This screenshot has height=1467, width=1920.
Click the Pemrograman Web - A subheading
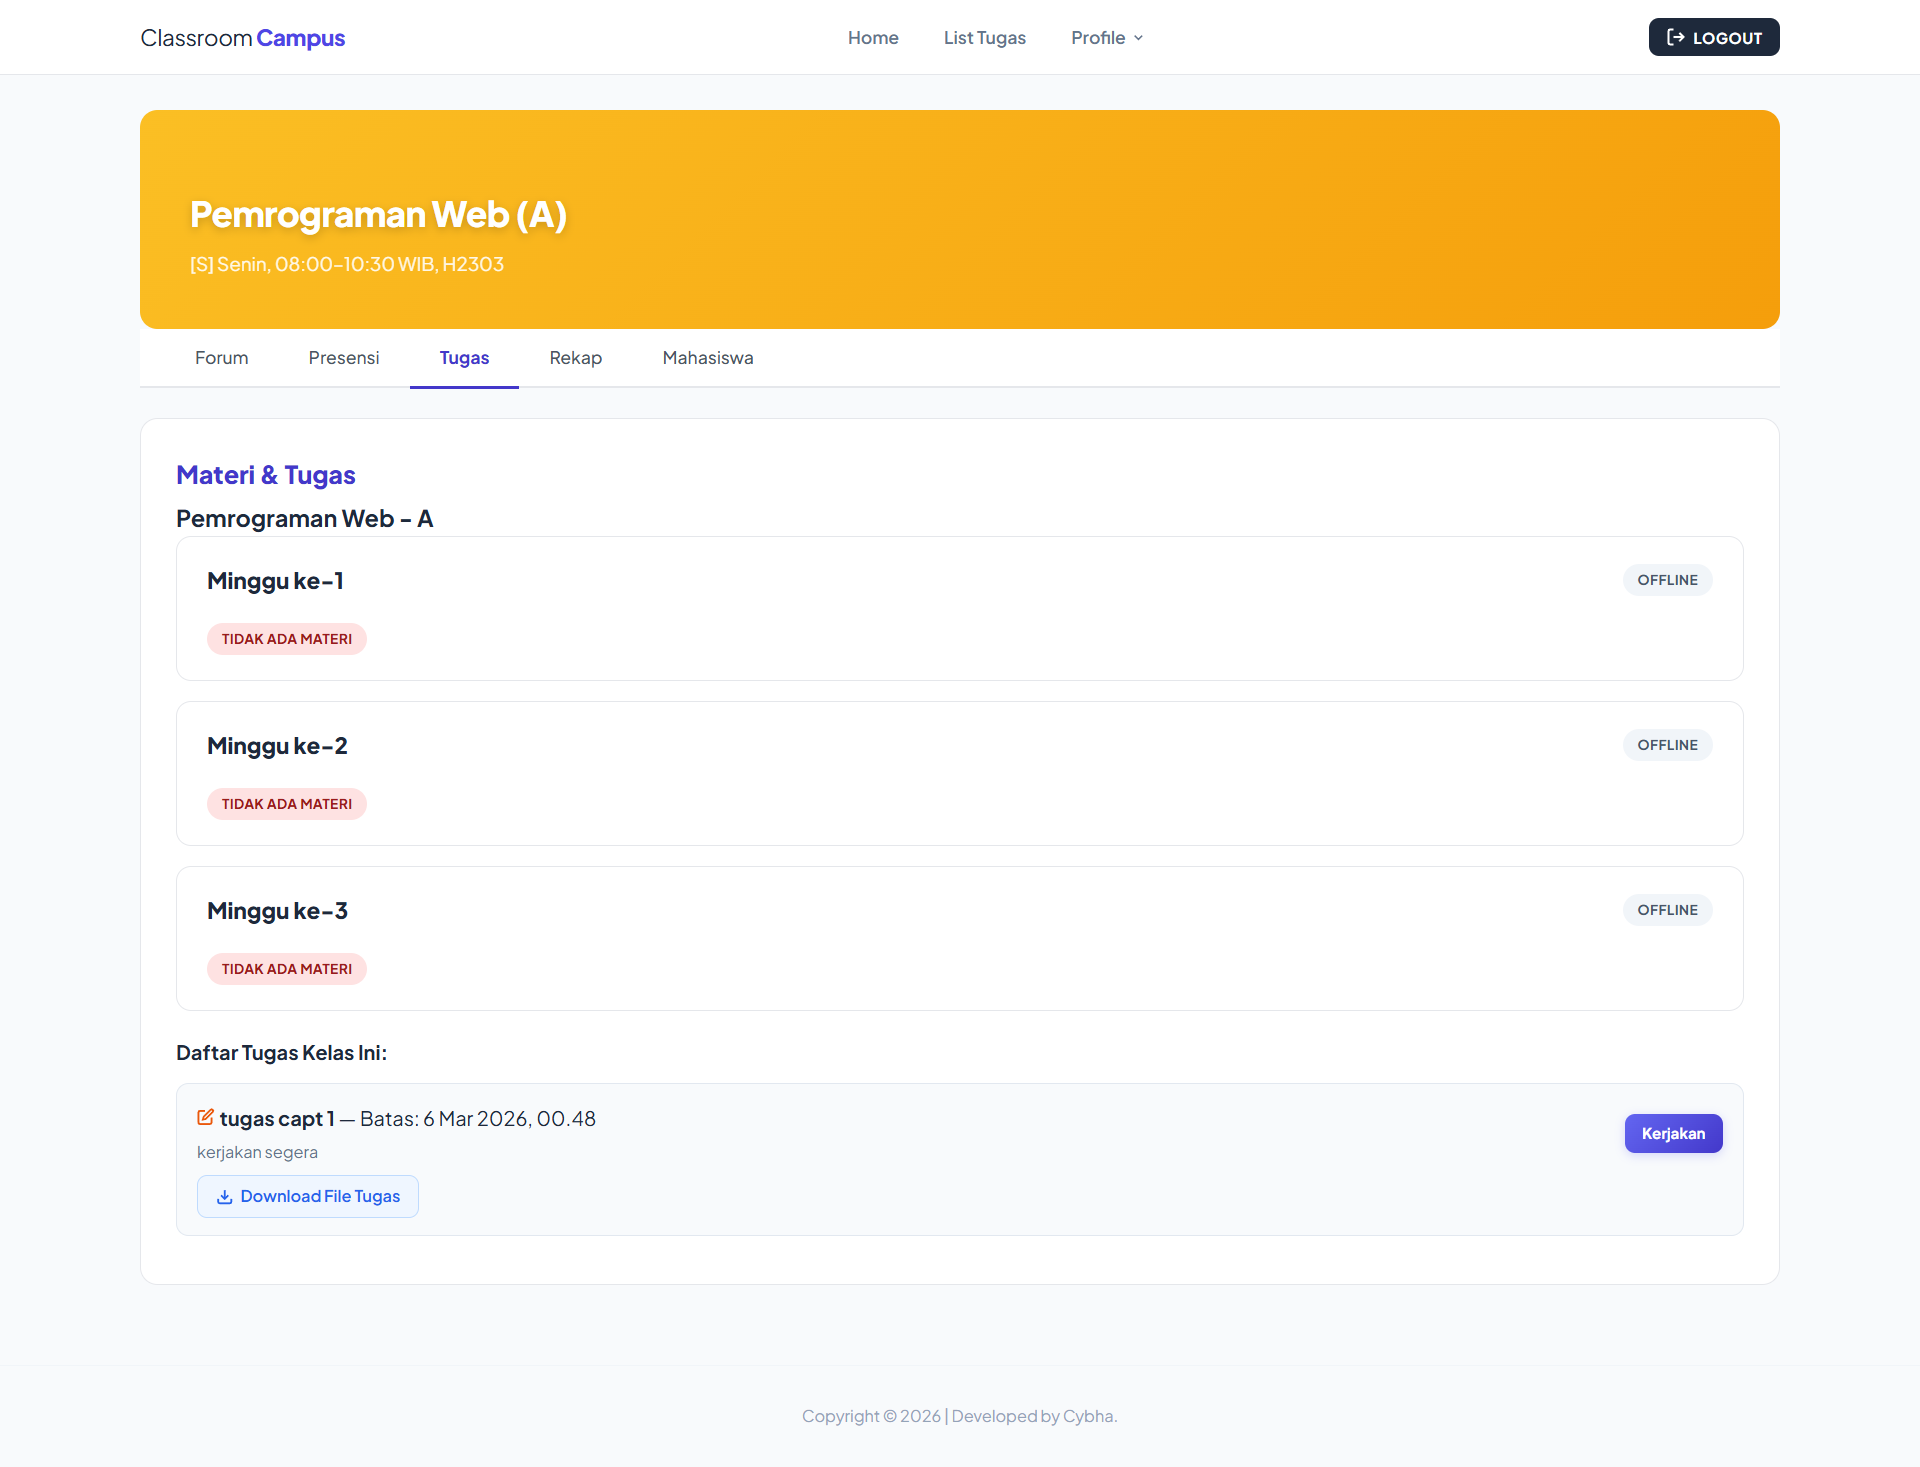coord(304,519)
